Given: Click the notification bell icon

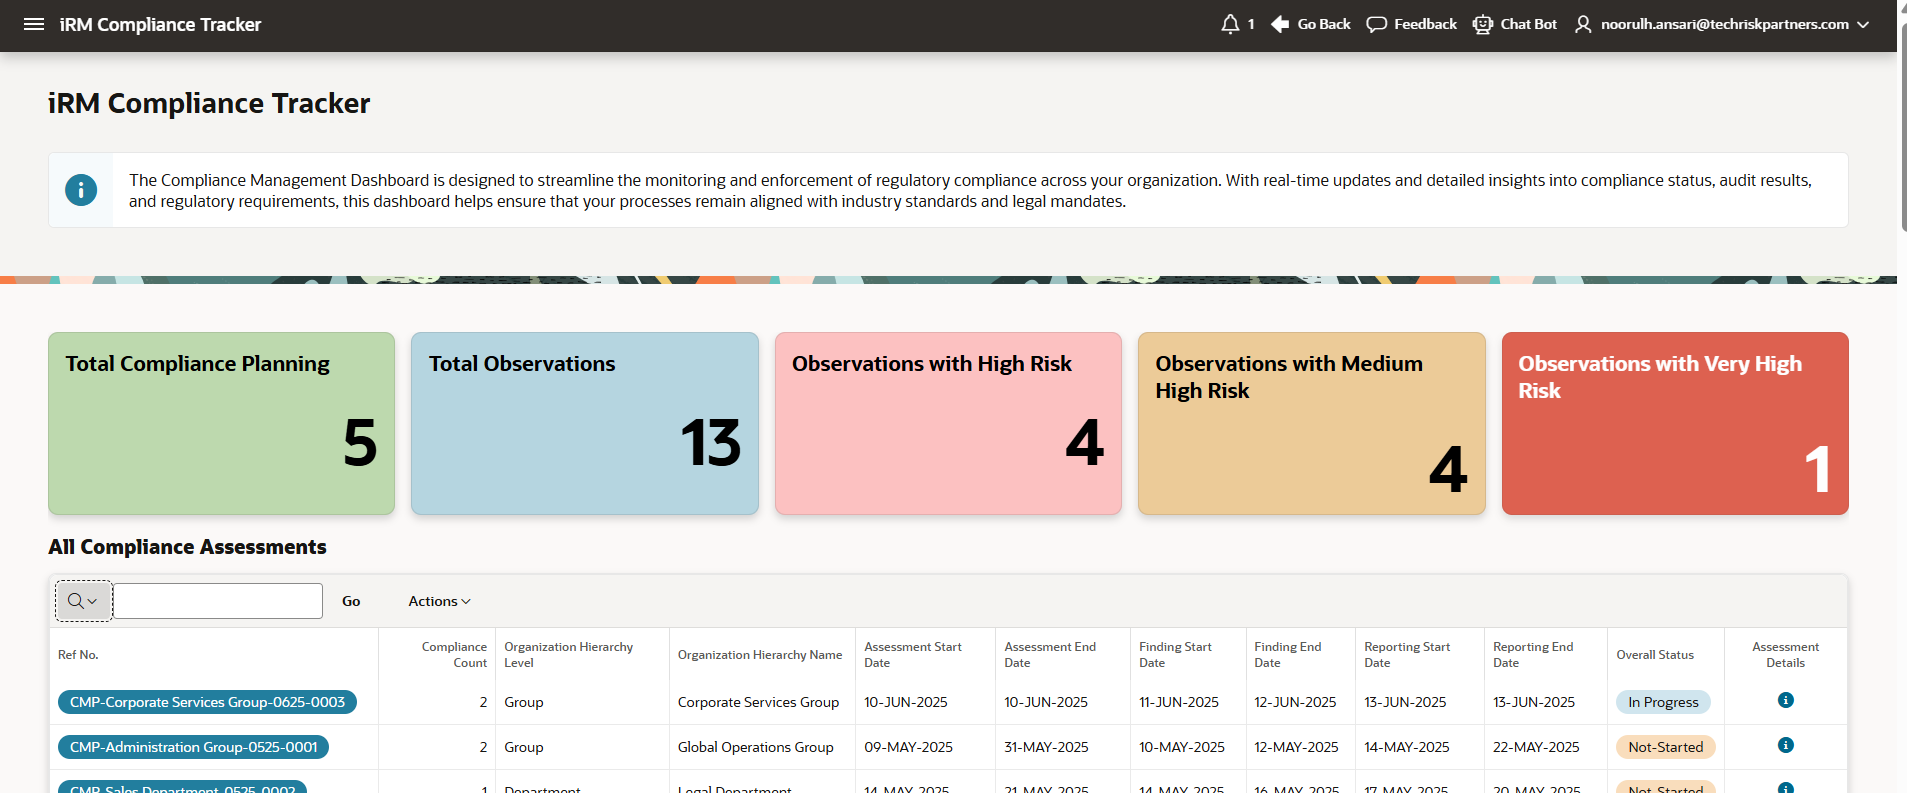Looking at the screenshot, I should pyautogui.click(x=1230, y=24).
